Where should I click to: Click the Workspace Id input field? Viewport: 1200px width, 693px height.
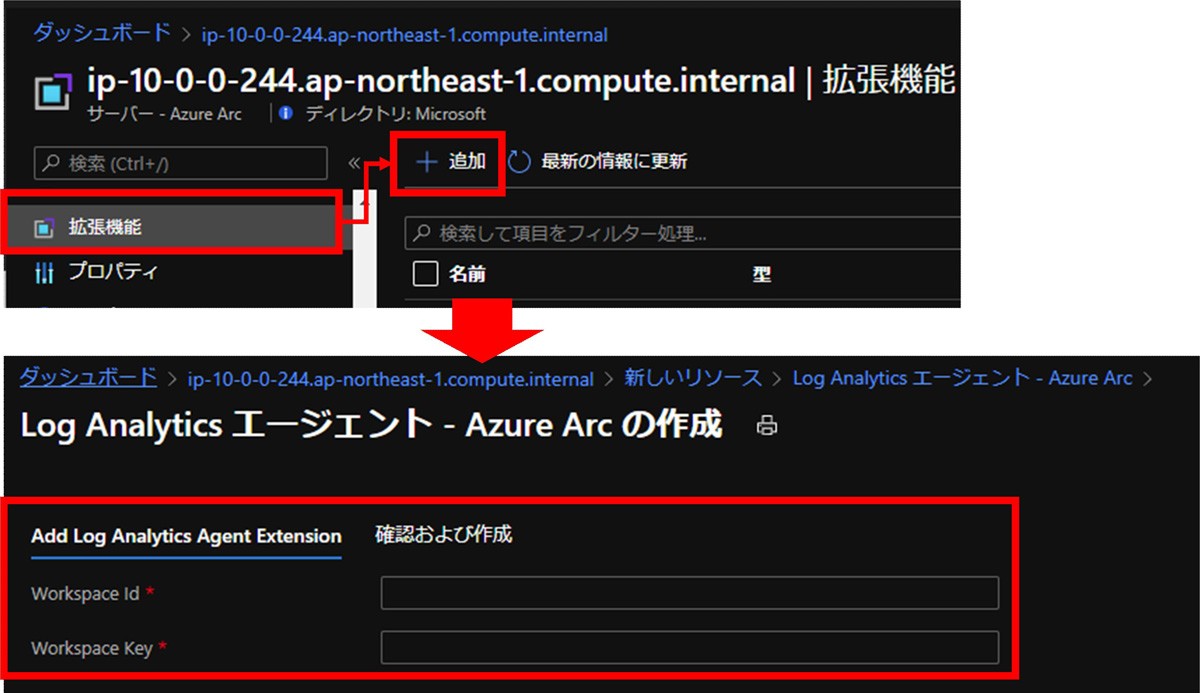[x=690, y=593]
